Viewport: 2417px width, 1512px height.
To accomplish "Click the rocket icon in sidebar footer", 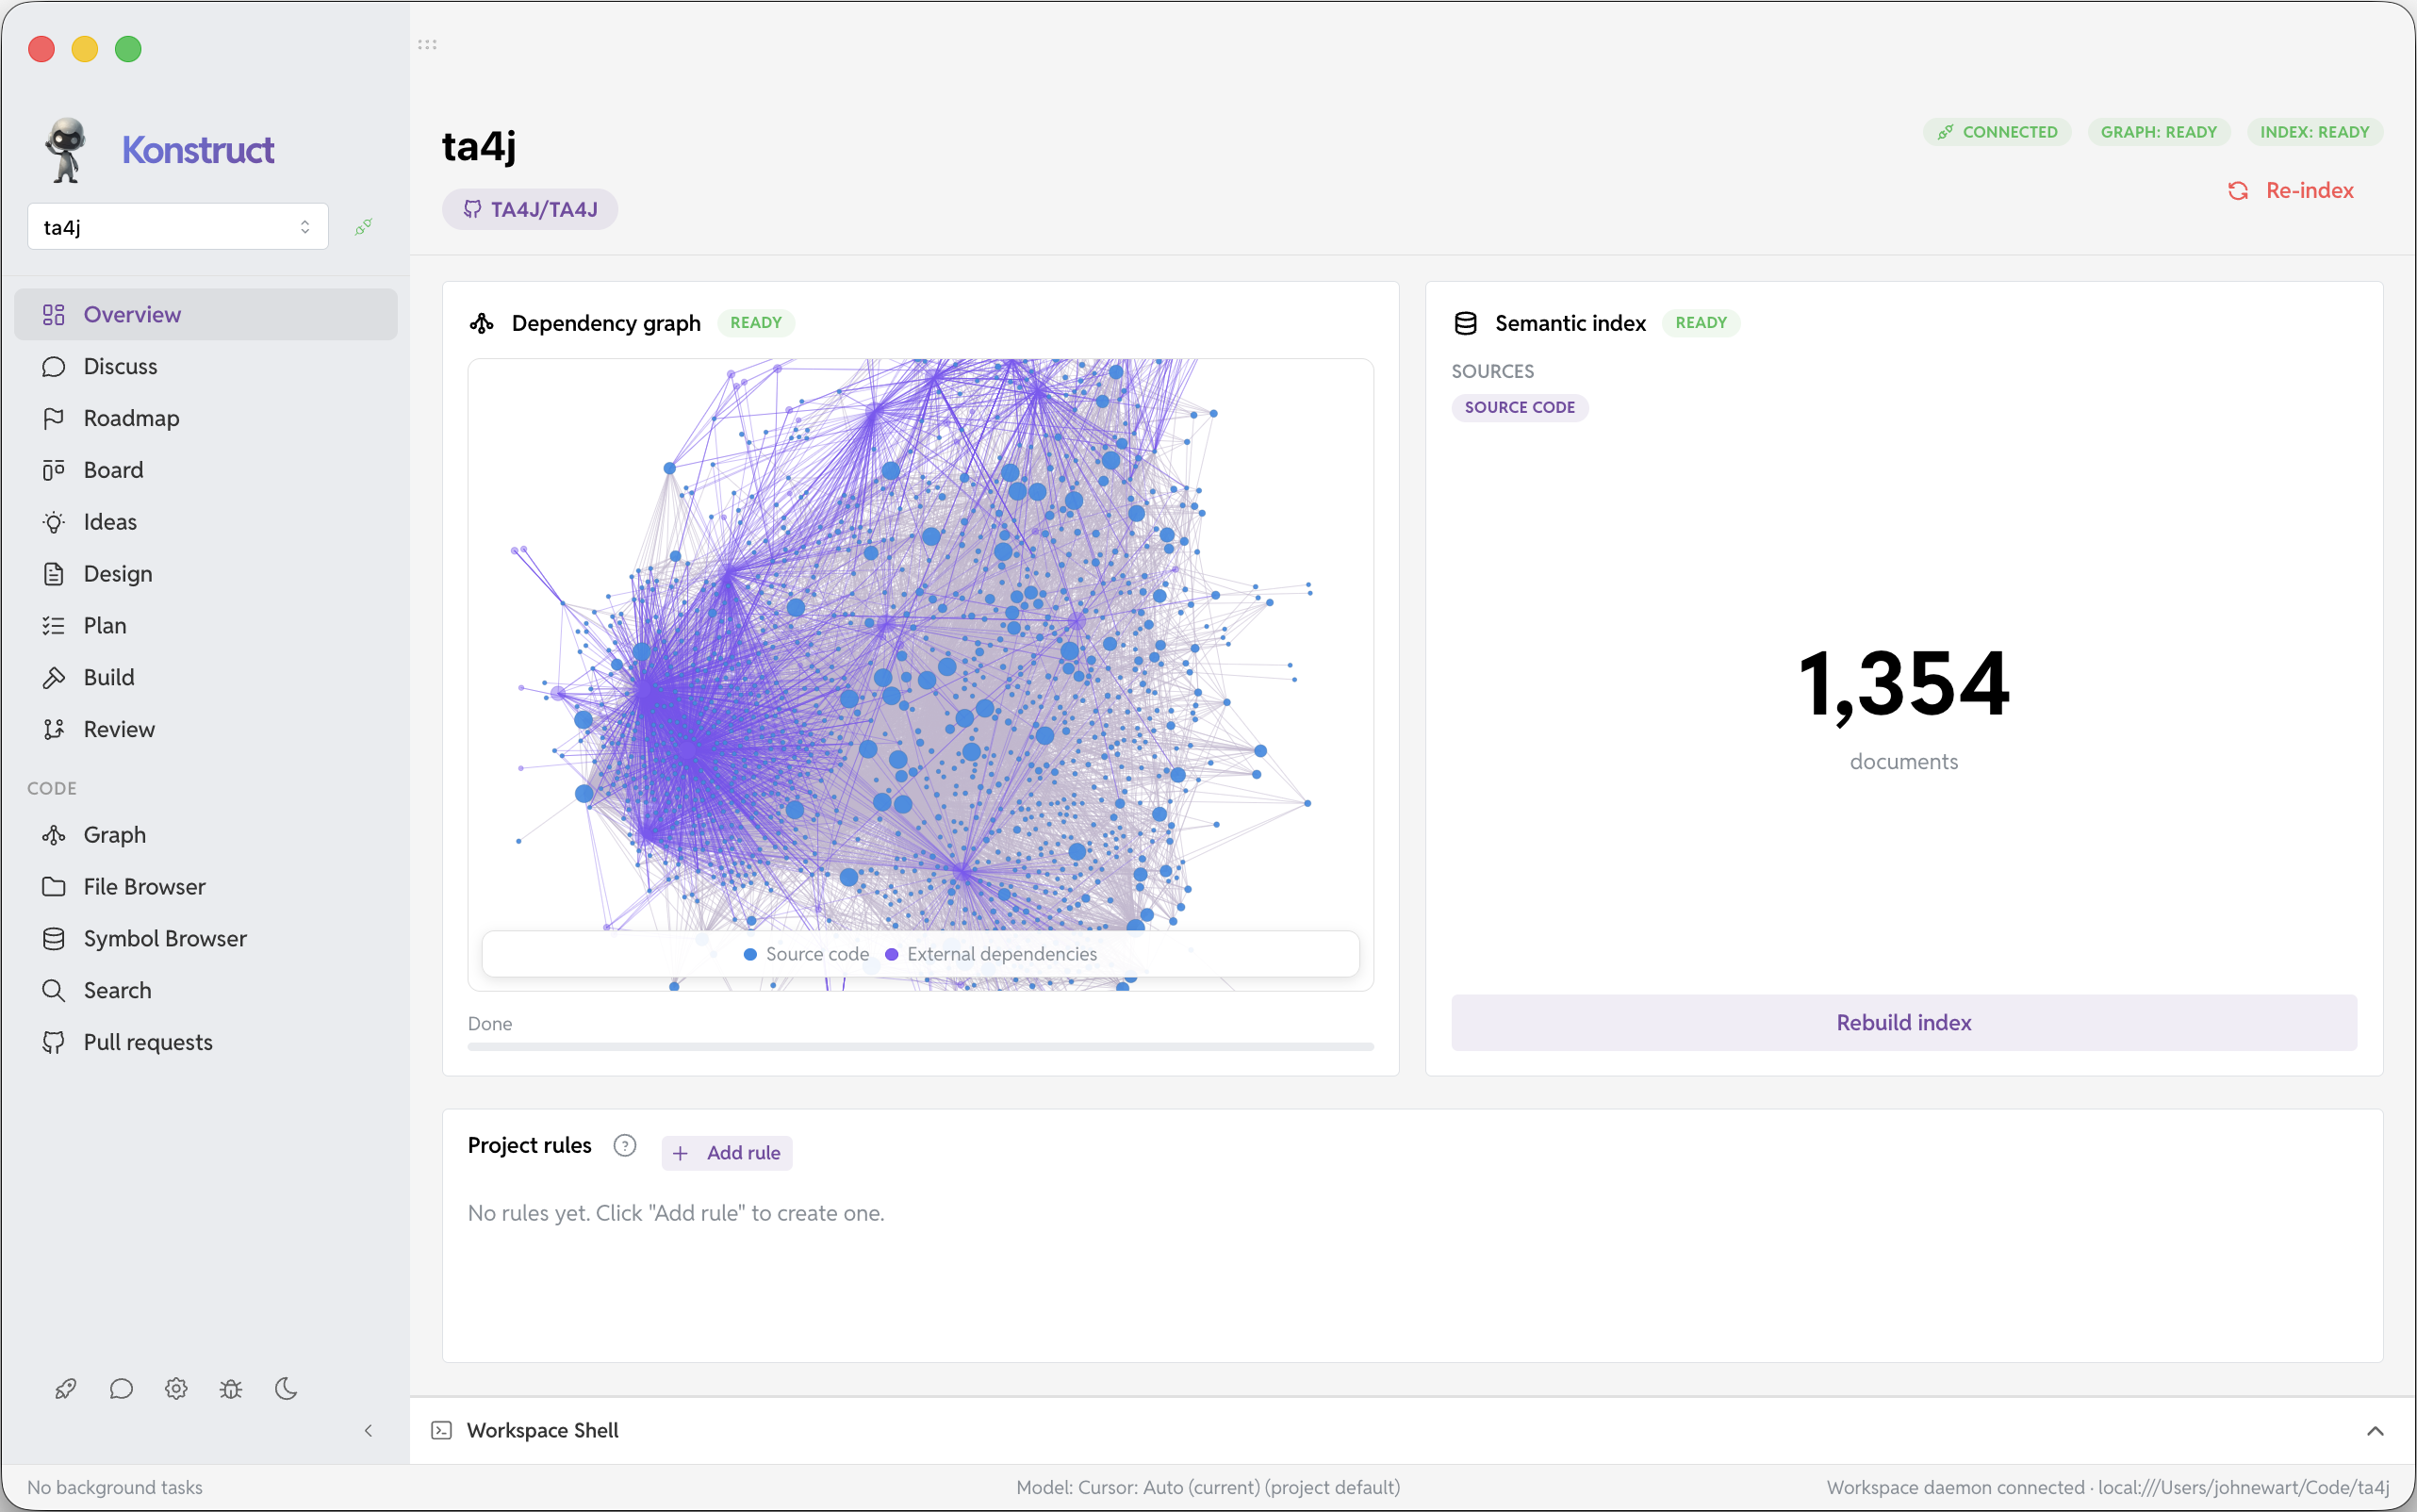I will pos(66,1388).
